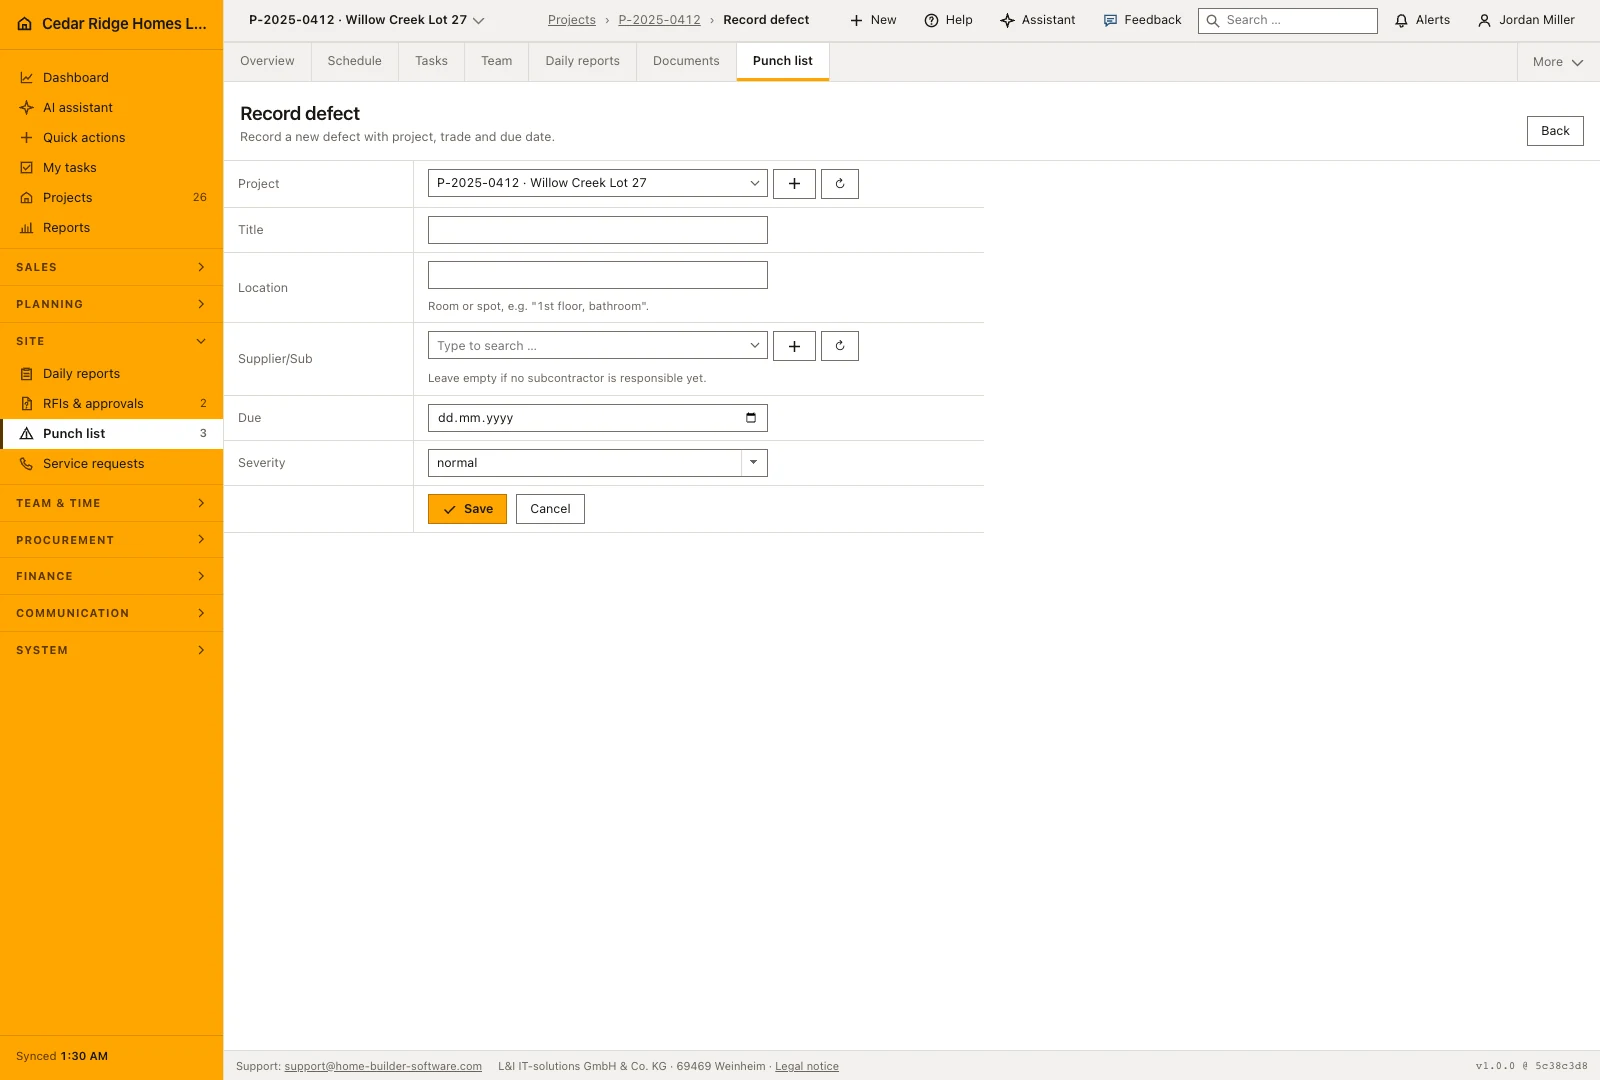Image resolution: width=1600 pixels, height=1080 pixels.
Task: Open the Project dropdown in the form
Action: coord(598,183)
